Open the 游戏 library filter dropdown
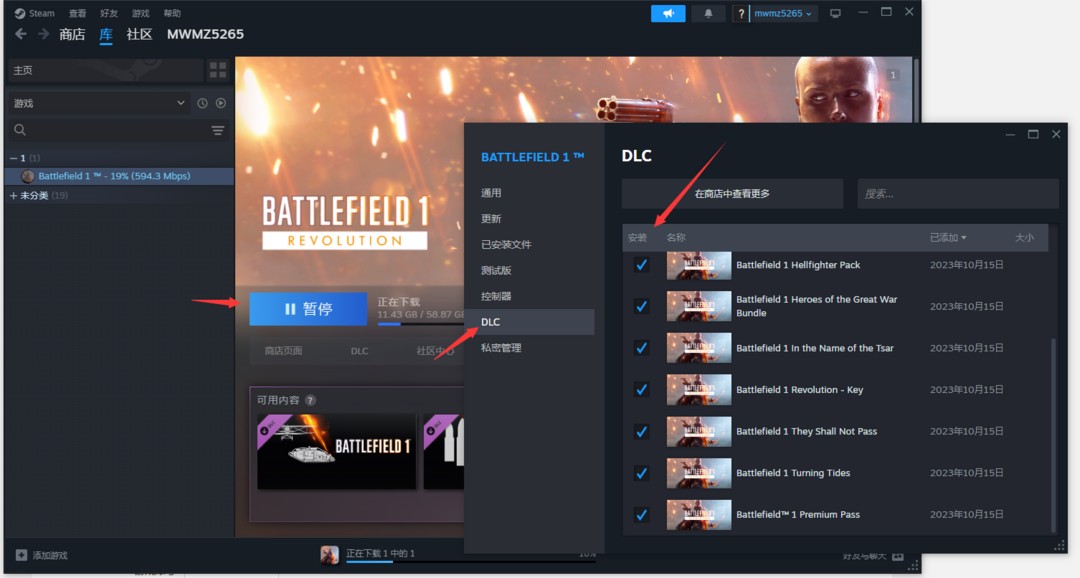1080x578 pixels. (99, 103)
